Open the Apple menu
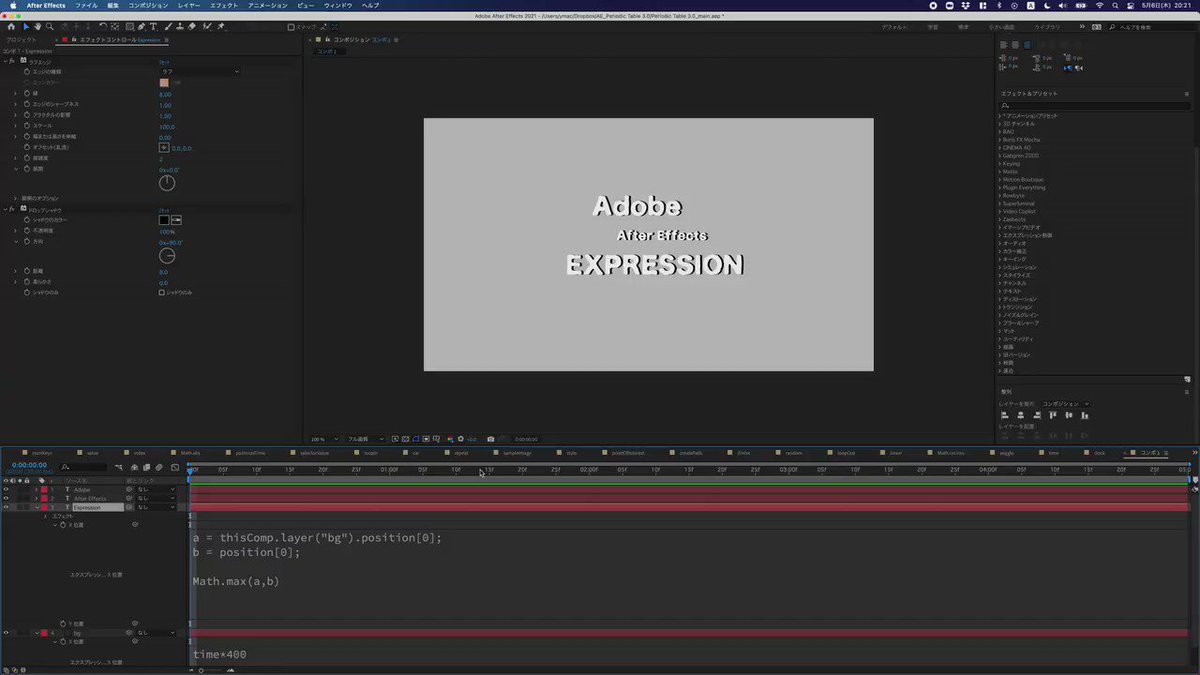This screenshot has width=1200, height=675. pyautogui.click(x=13, y=5)
